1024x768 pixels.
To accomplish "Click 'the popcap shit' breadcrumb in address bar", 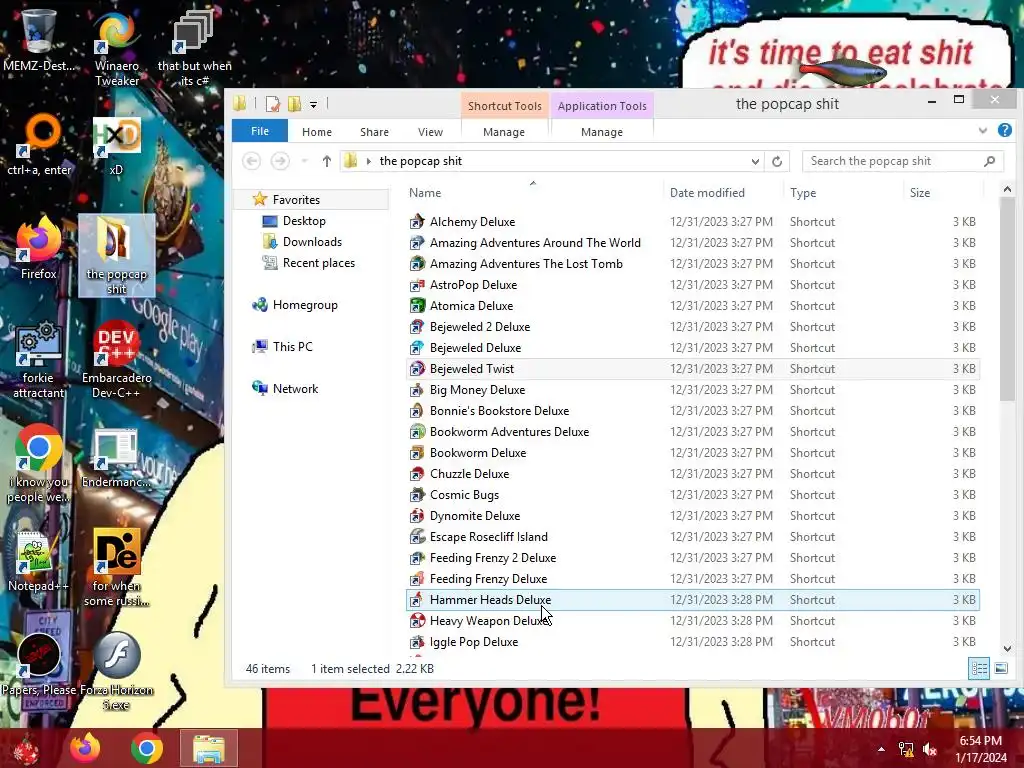I will (421, 161).
